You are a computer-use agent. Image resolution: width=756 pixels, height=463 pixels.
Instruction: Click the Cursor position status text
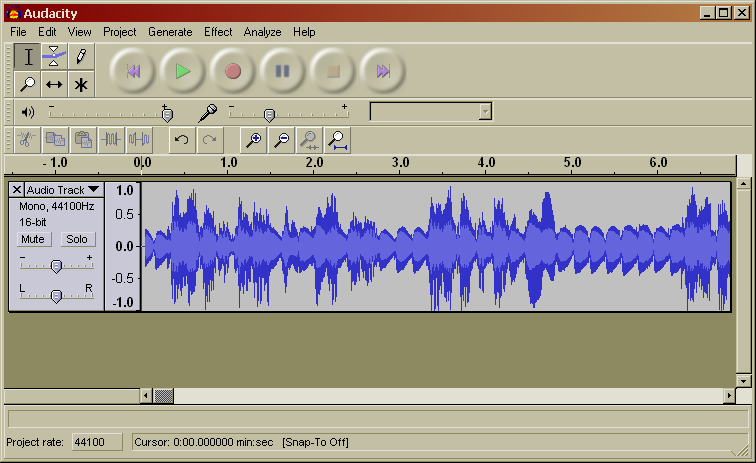coord(203,442)
